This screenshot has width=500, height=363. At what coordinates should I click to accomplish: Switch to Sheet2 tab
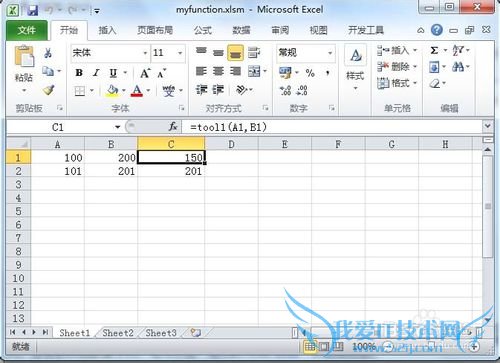tap(118, 333)
